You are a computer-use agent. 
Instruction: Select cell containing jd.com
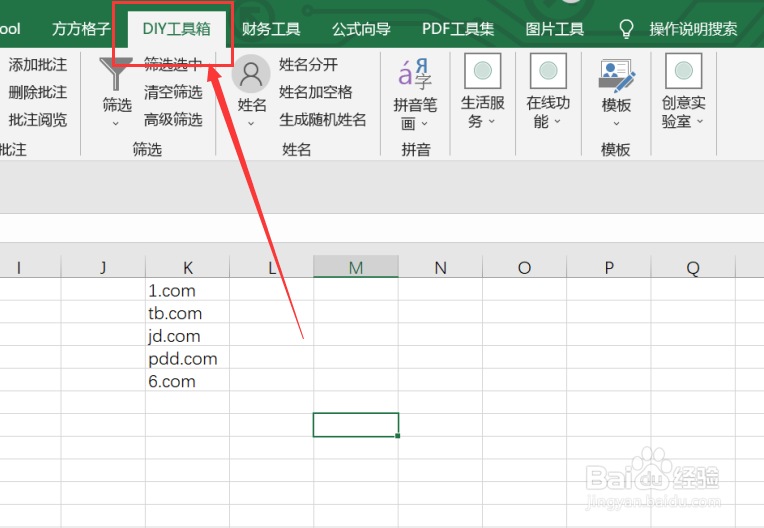click(x=188, y=336)
